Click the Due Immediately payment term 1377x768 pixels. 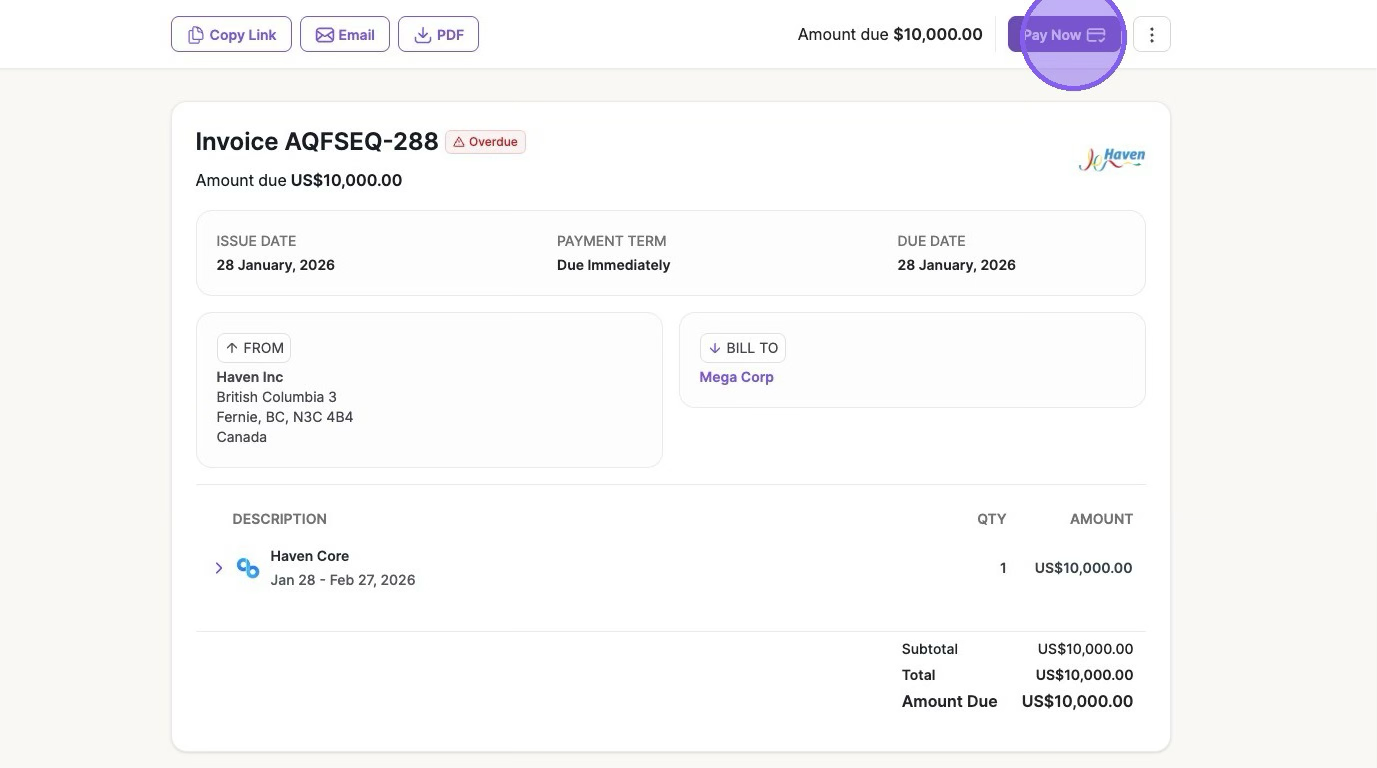coord(613,265)
